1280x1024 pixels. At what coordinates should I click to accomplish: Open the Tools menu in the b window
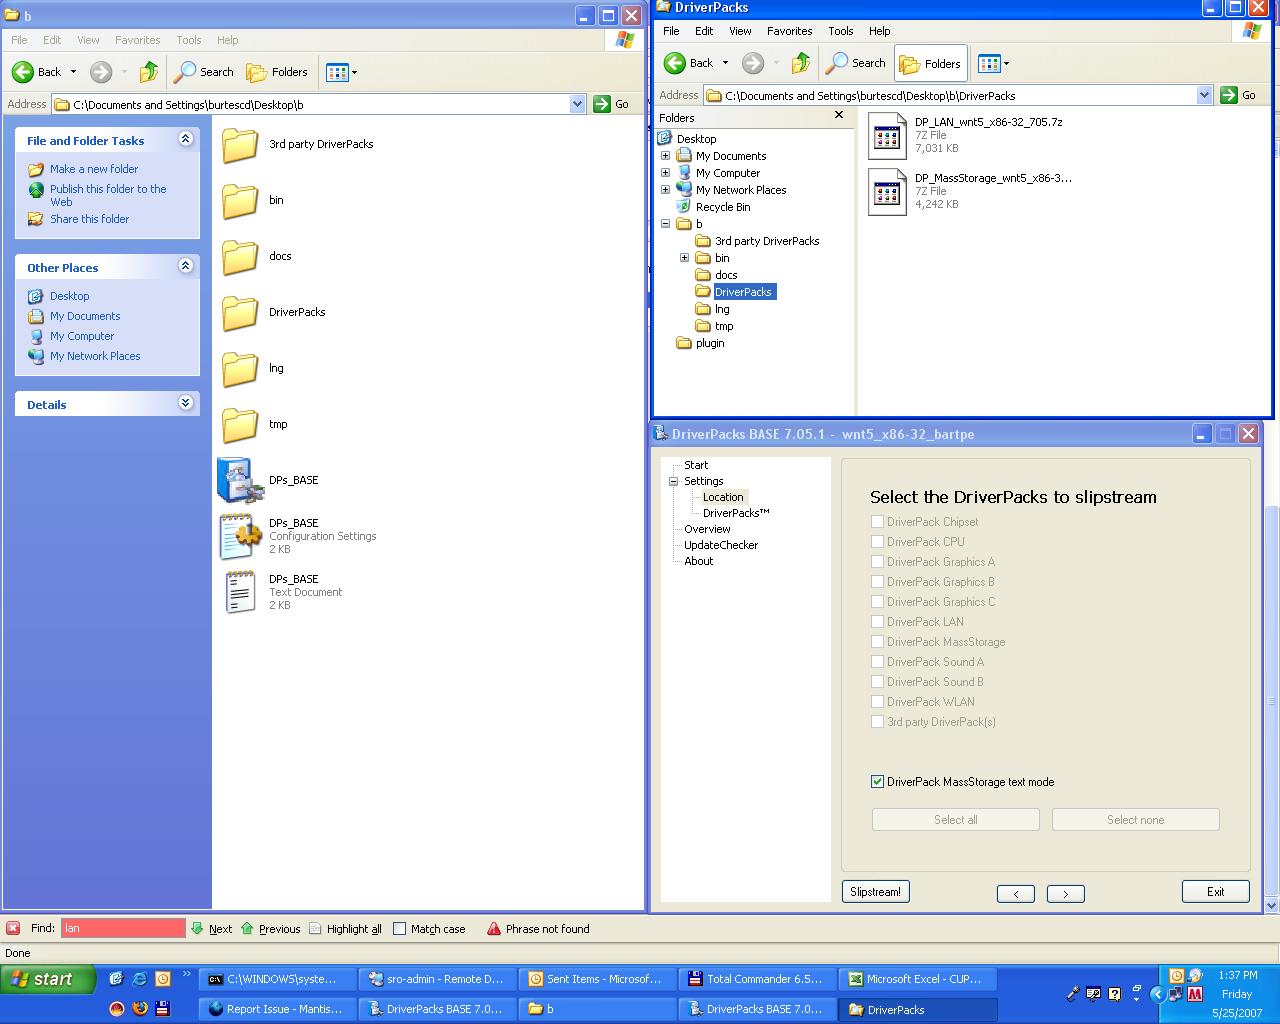tap(188, 40)
